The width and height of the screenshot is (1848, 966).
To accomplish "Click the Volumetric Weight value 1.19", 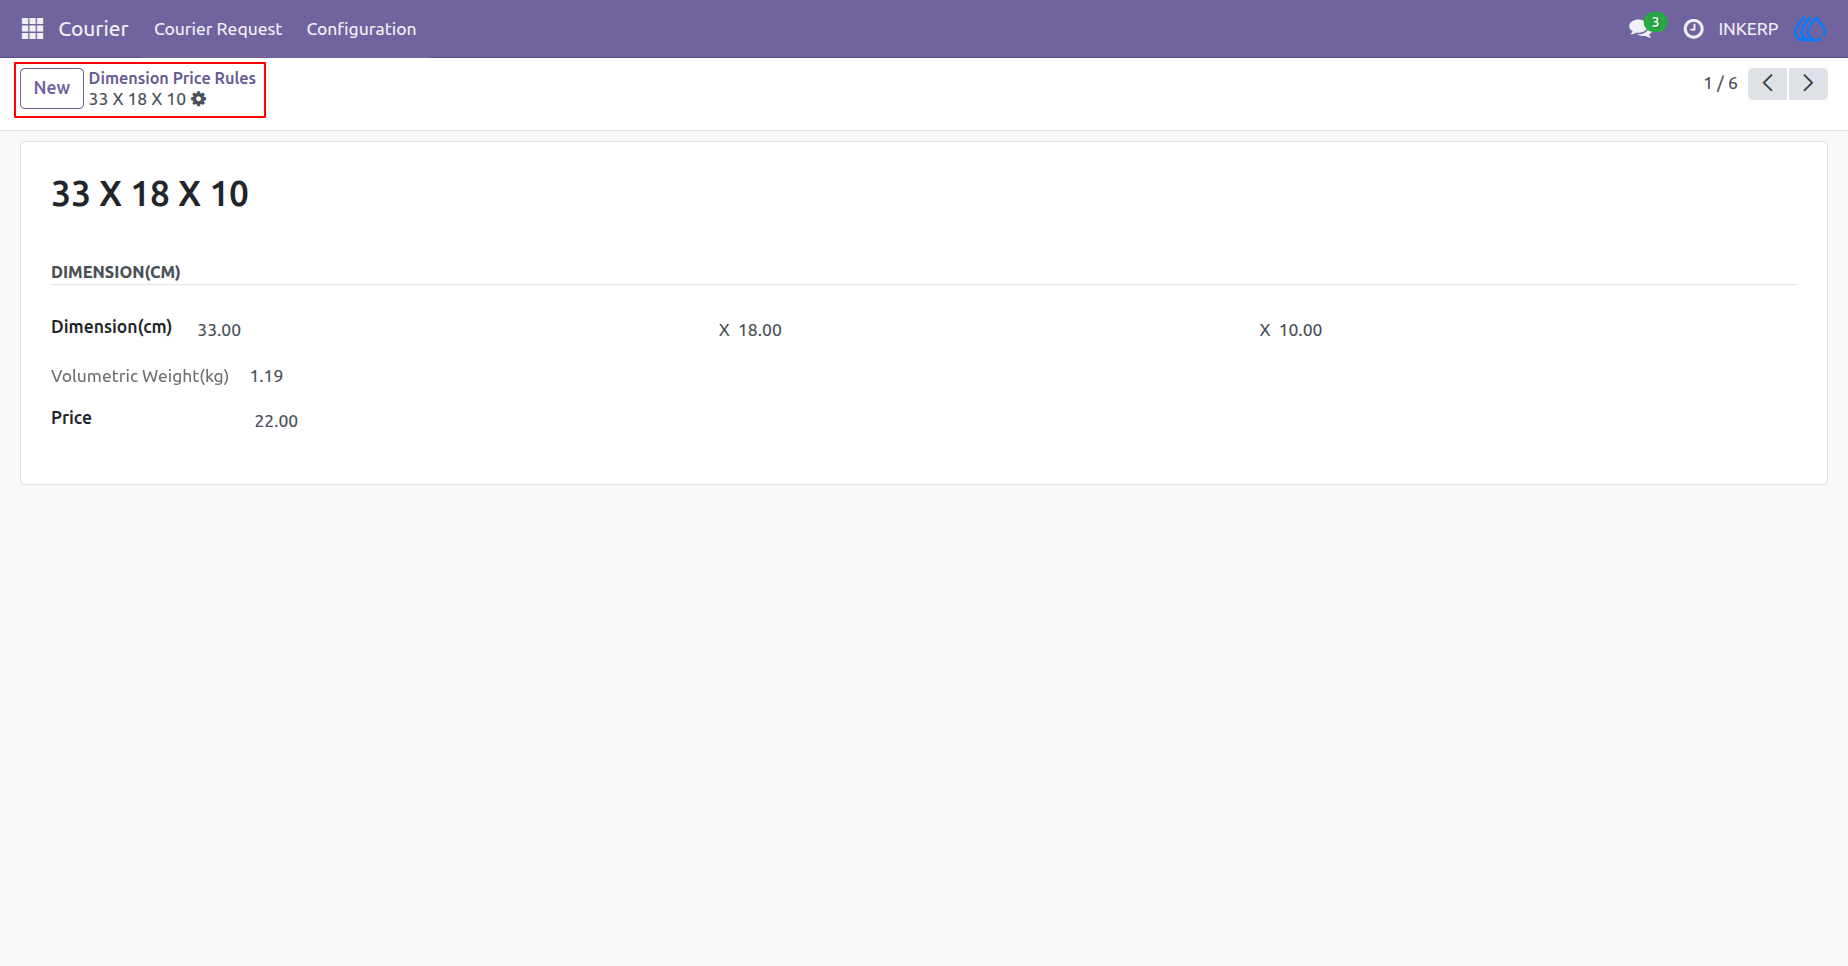I will (x=266, y=376).
